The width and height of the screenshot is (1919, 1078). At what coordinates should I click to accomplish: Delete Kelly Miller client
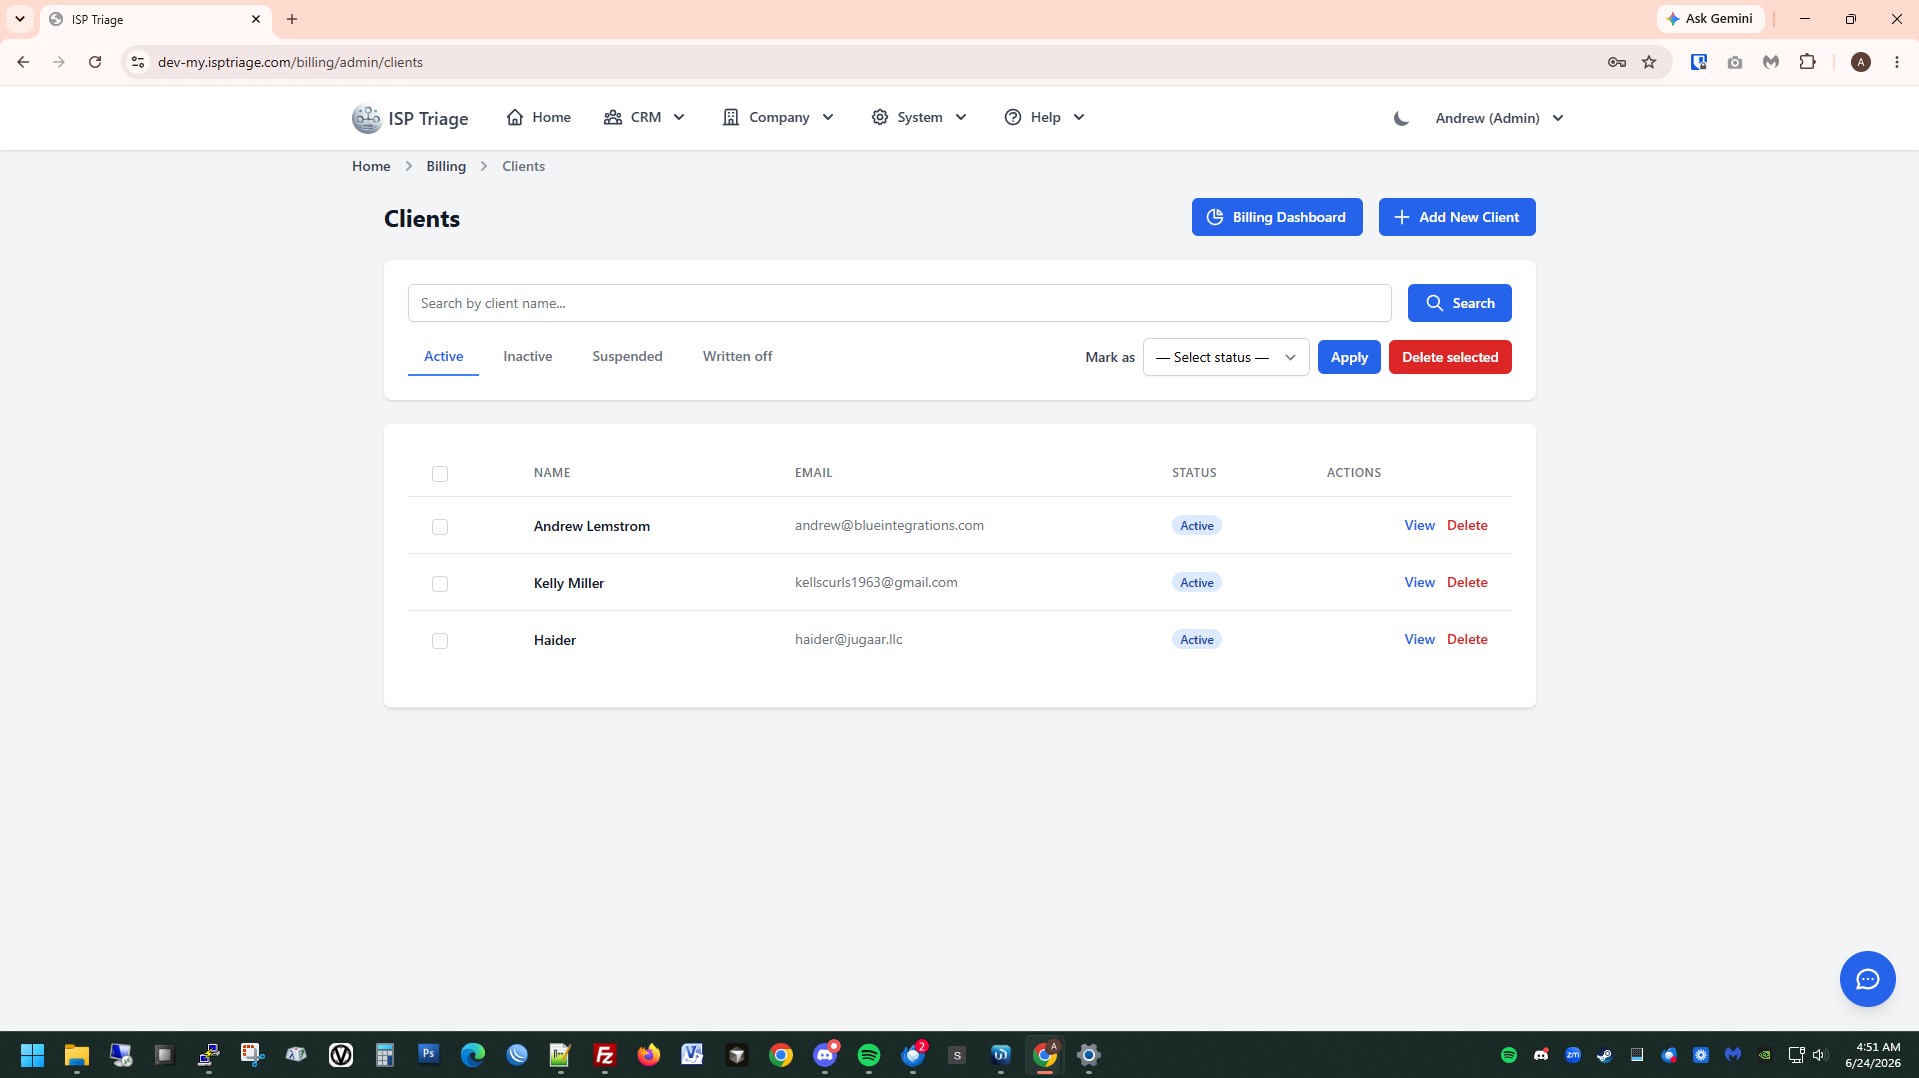pyautogui.click(x=1467, y=583)
